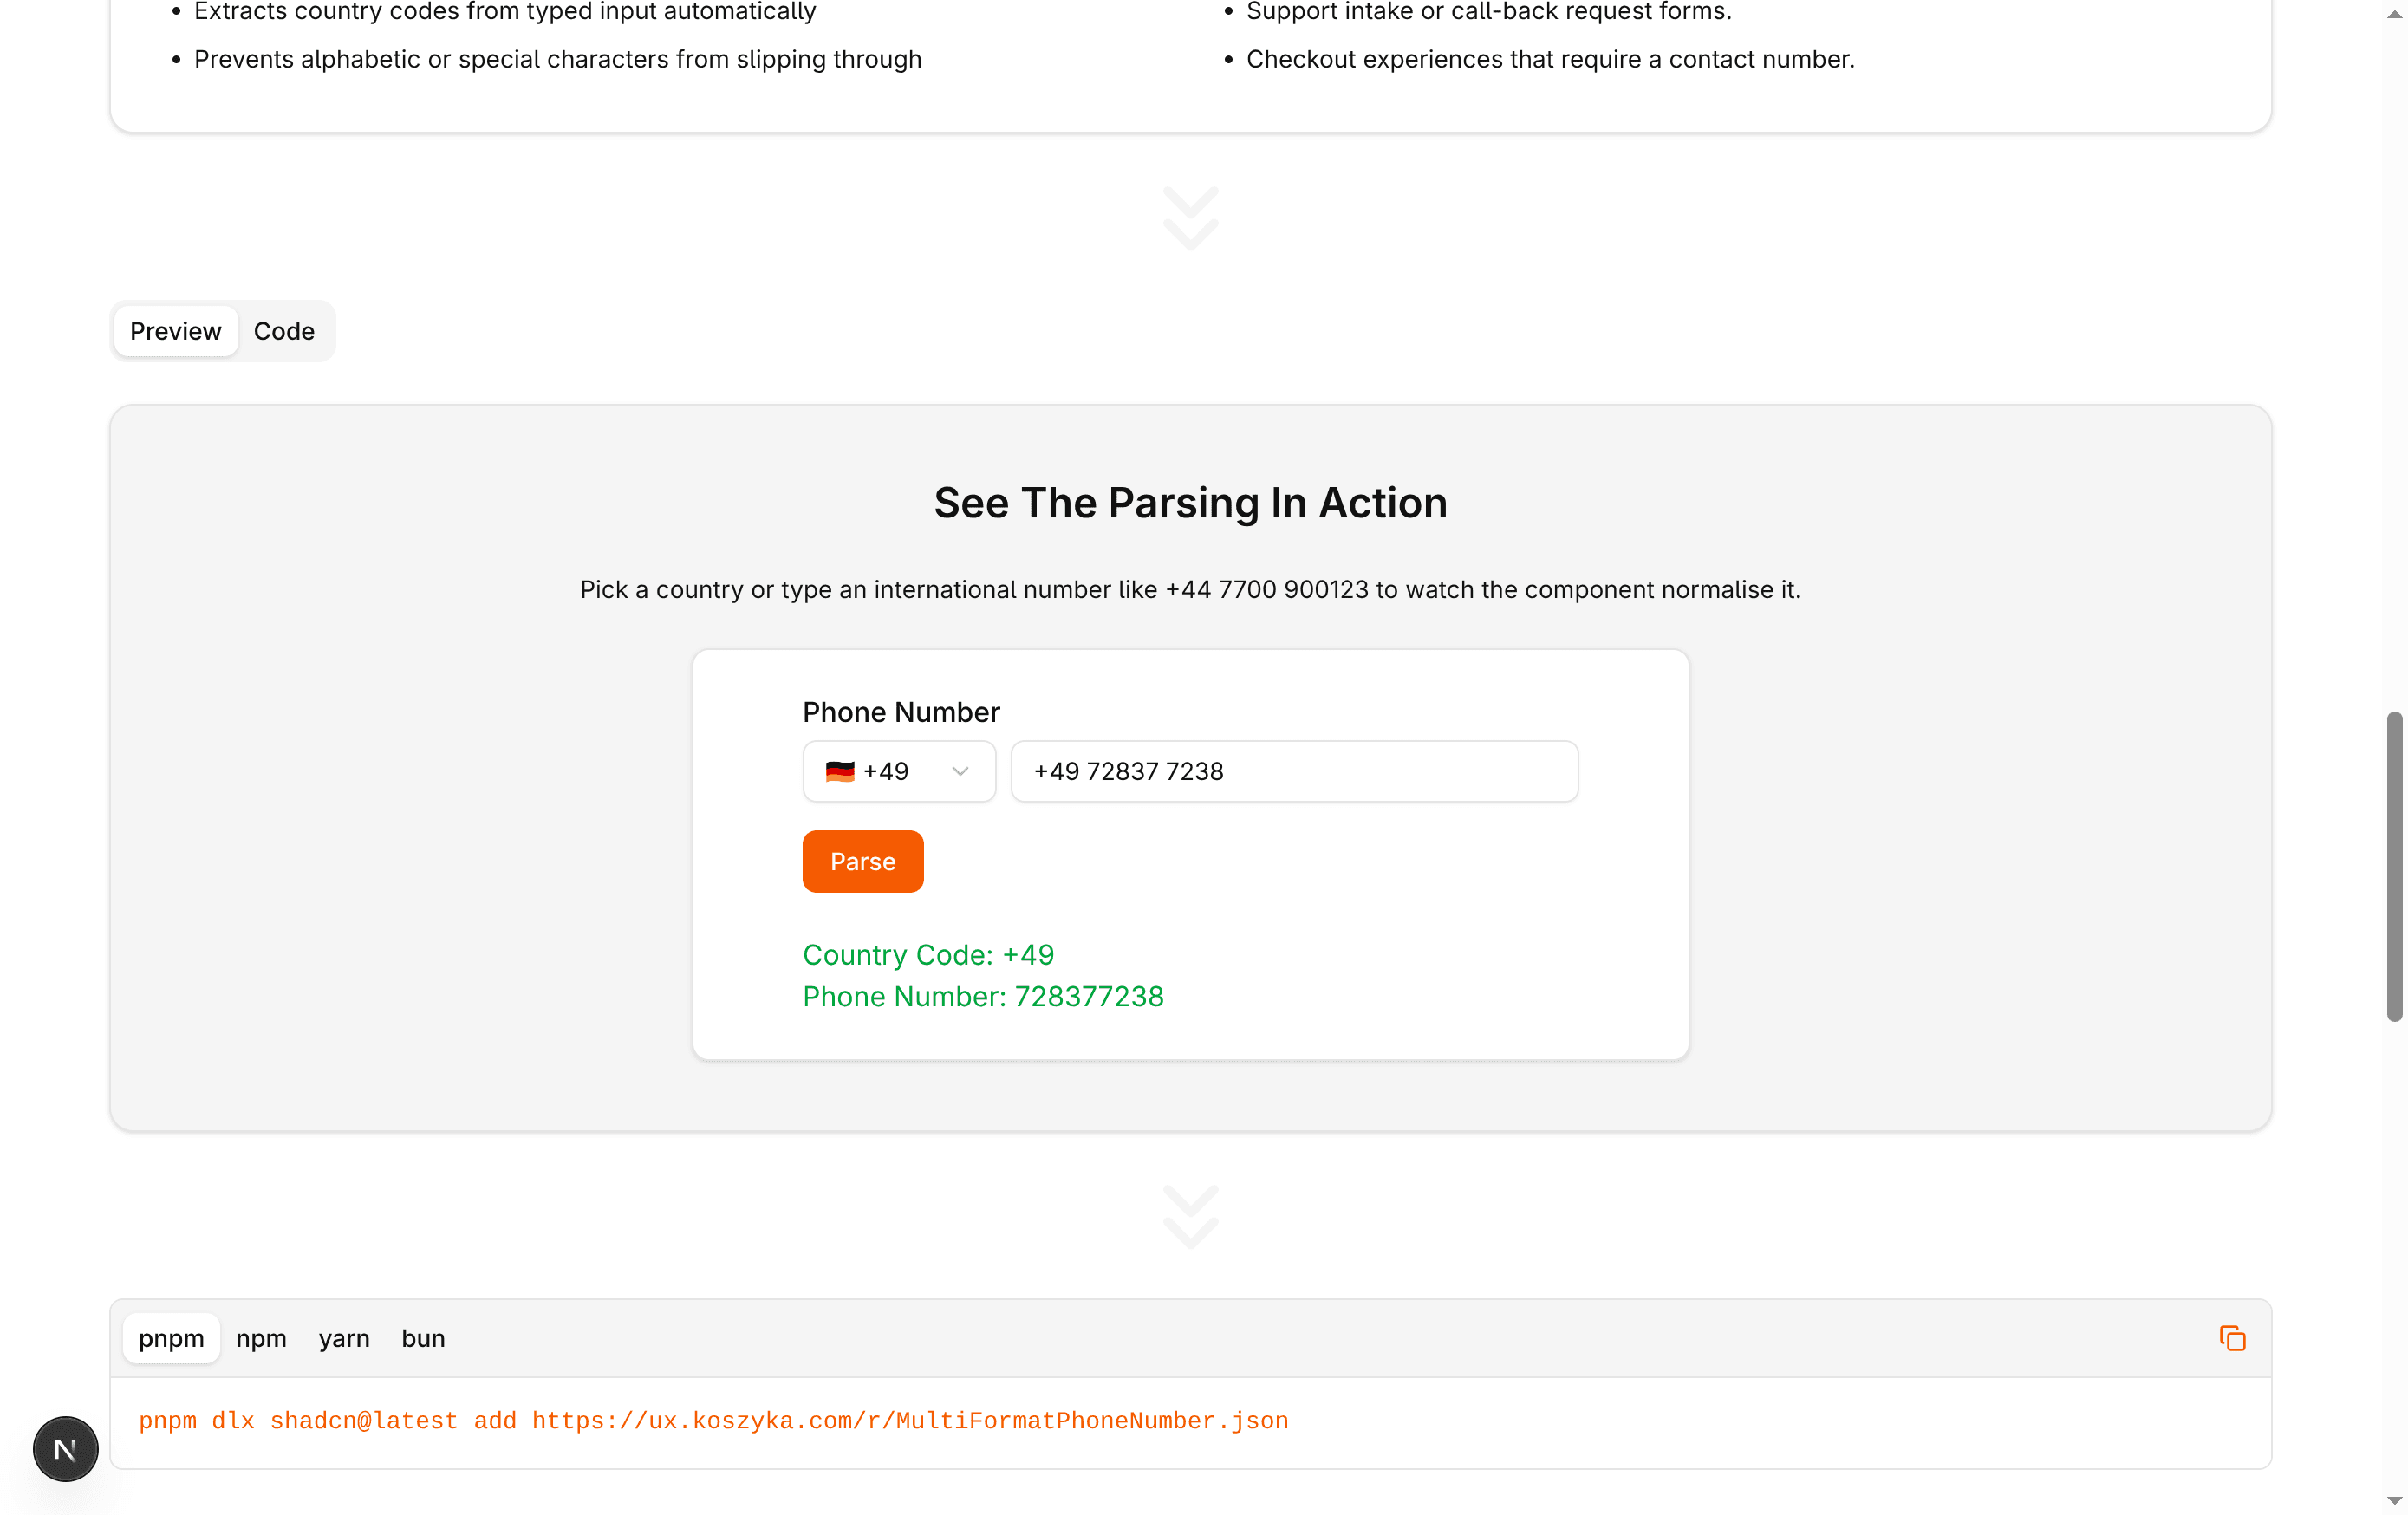Select the pnpm package manager tab
The height and width of the screenshot is (1515, 2408).
[171, 1338]
